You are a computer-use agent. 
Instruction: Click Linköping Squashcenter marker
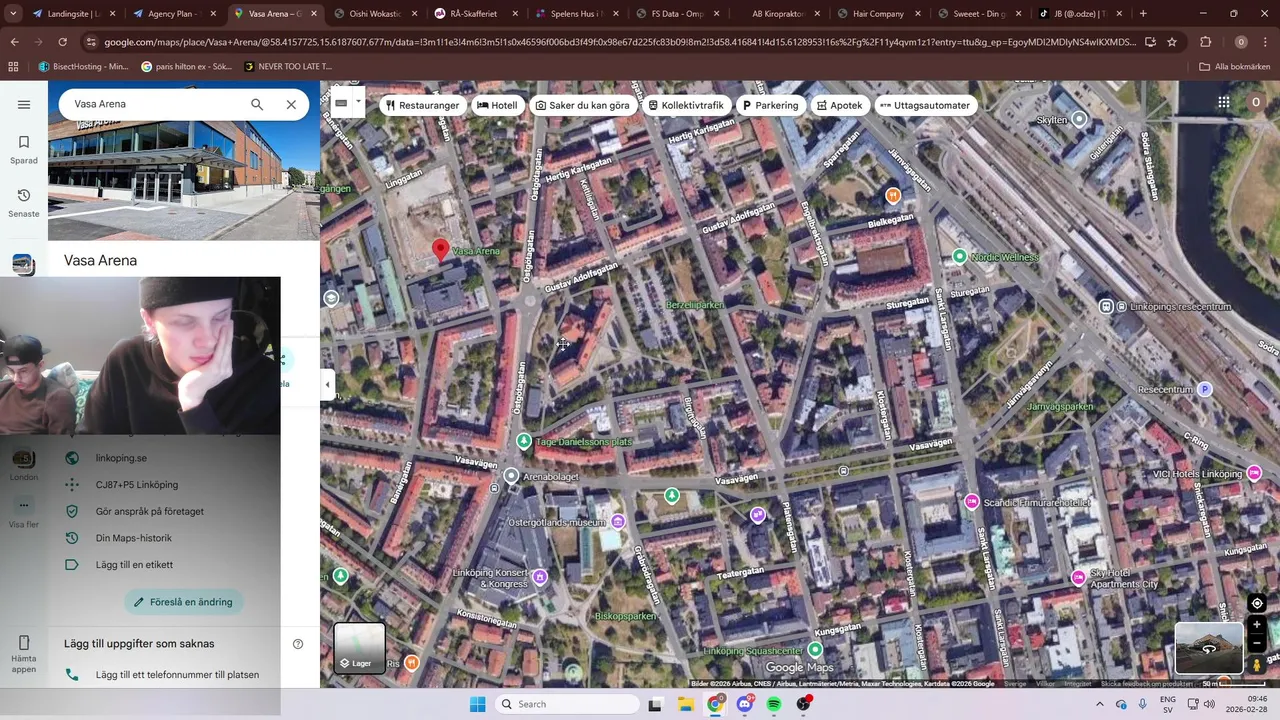point(815,650)
